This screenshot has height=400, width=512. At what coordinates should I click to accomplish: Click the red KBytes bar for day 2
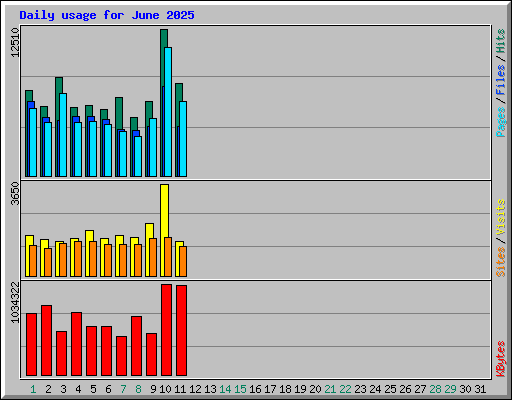coord(46,340)
